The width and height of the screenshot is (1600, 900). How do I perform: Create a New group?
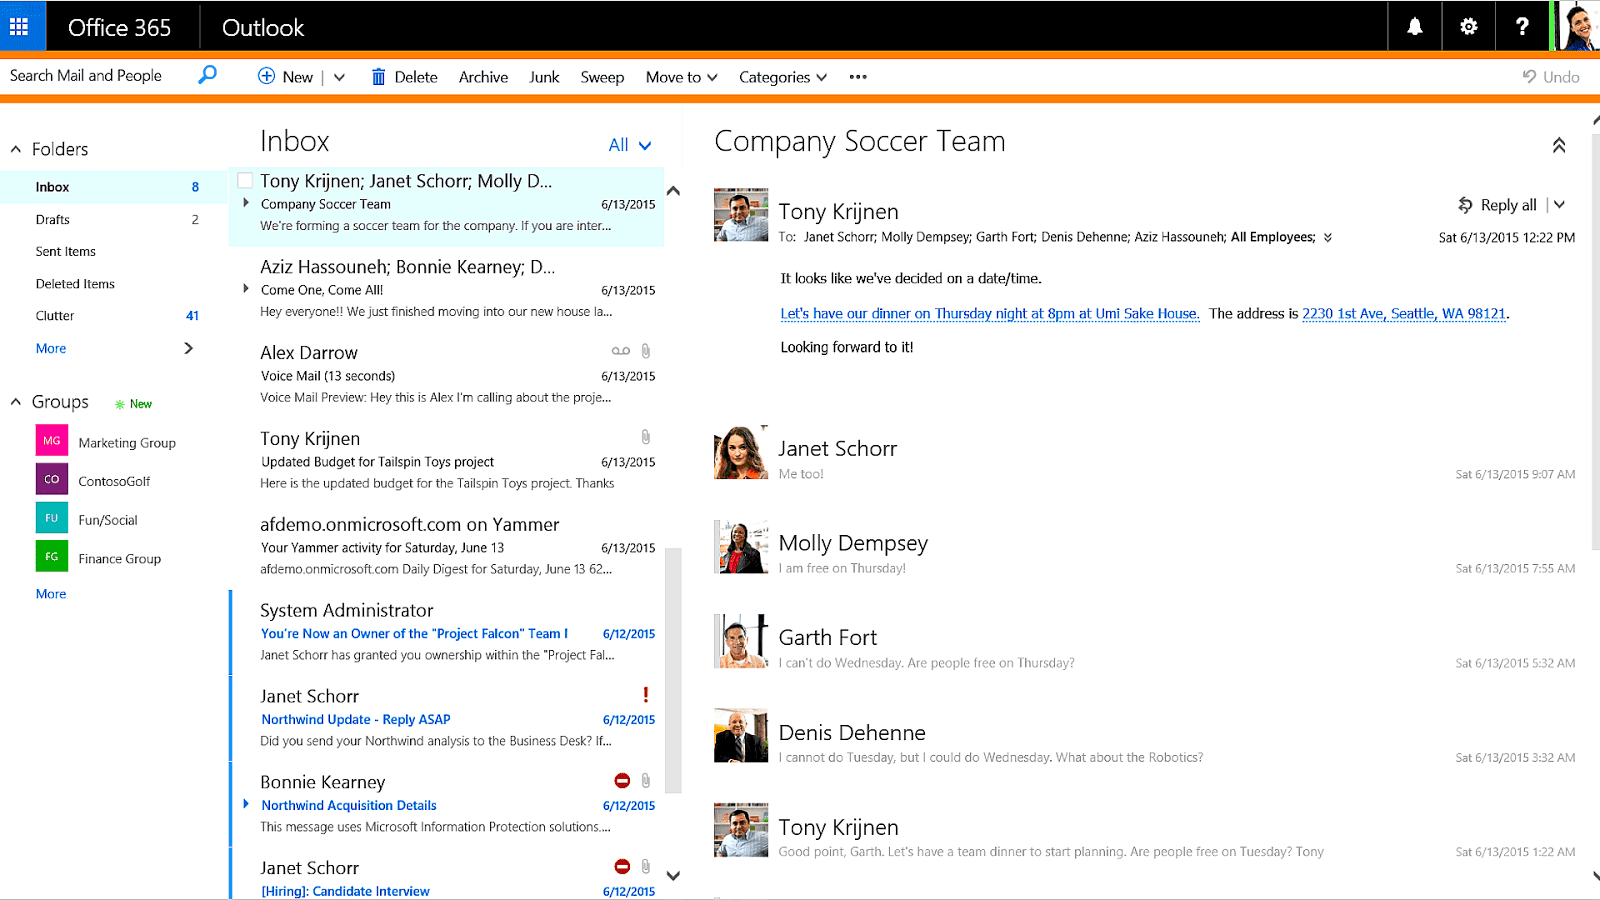click(133, 404)
